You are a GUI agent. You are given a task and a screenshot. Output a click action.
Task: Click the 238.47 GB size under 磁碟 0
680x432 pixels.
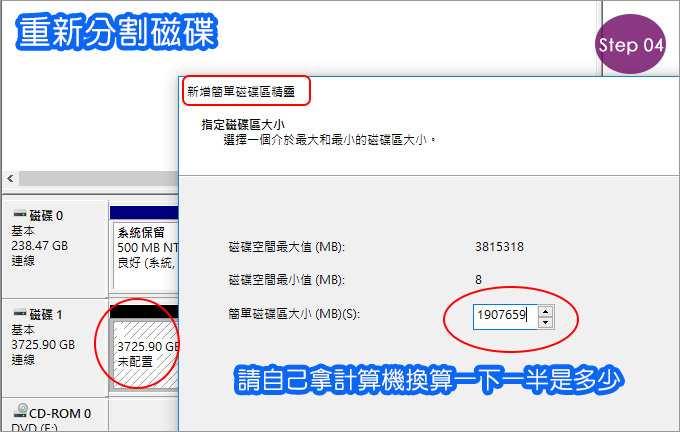pos(39,246)
